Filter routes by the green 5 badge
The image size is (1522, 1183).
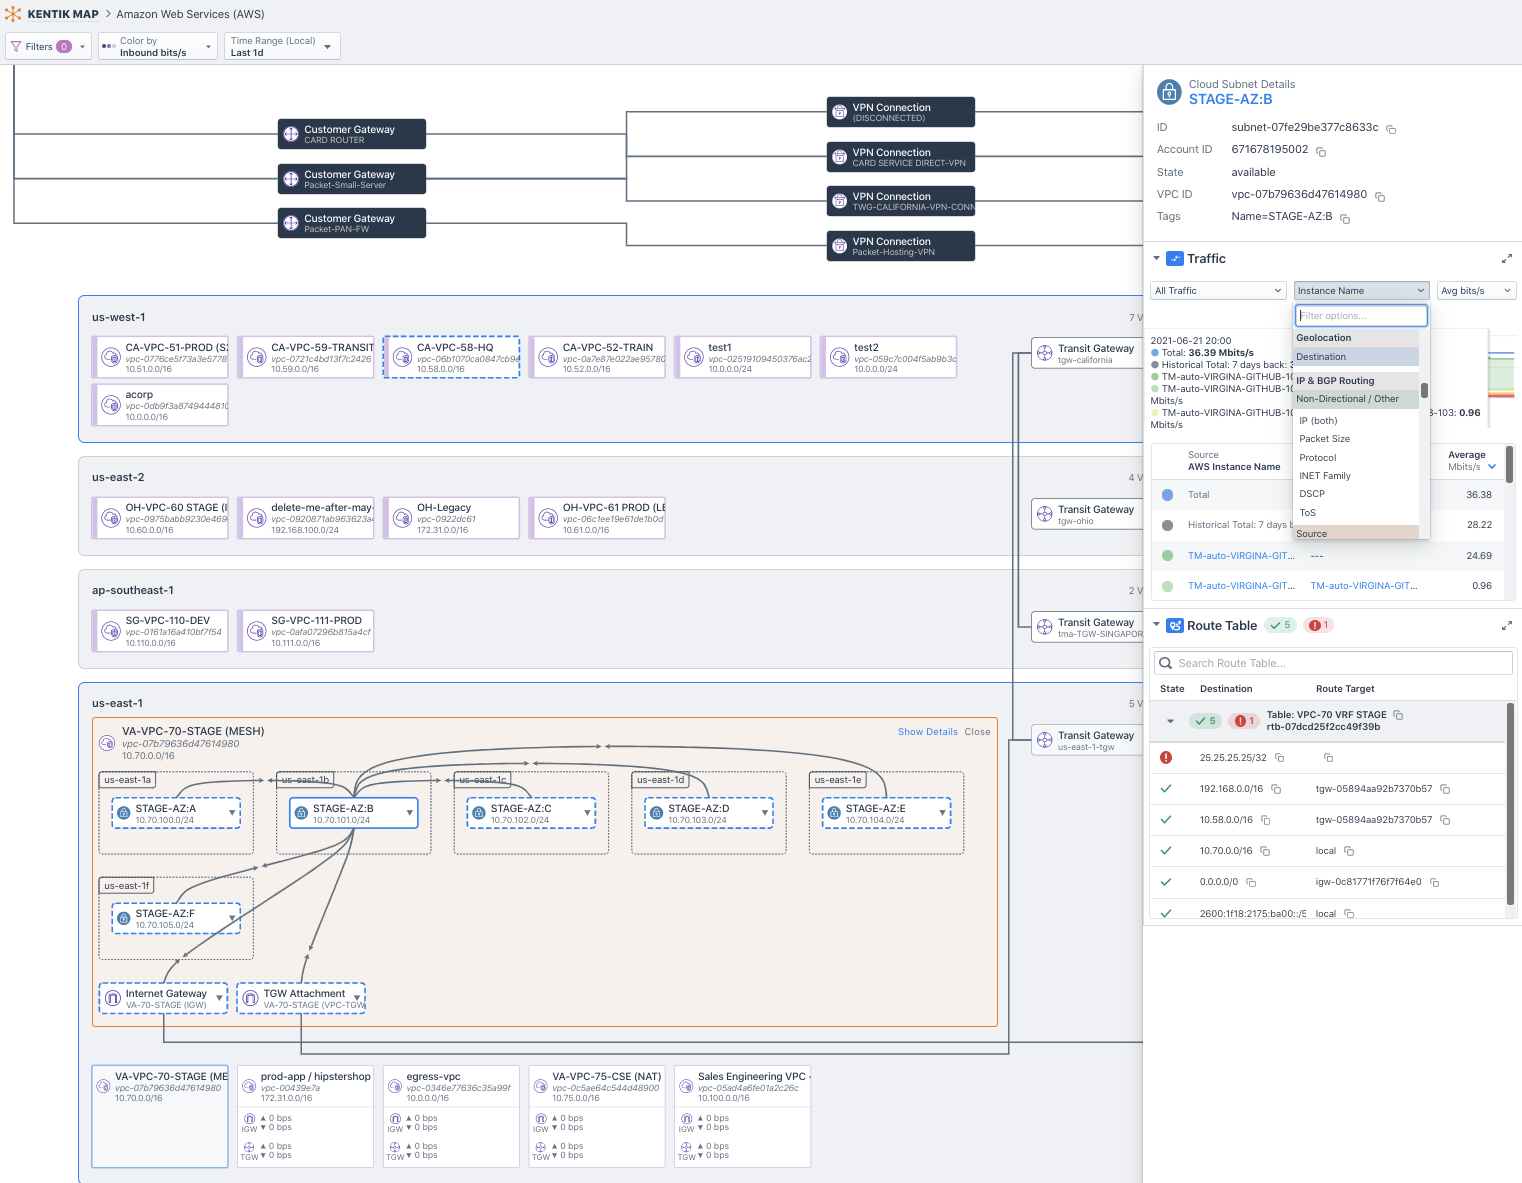pos(1281,625)
